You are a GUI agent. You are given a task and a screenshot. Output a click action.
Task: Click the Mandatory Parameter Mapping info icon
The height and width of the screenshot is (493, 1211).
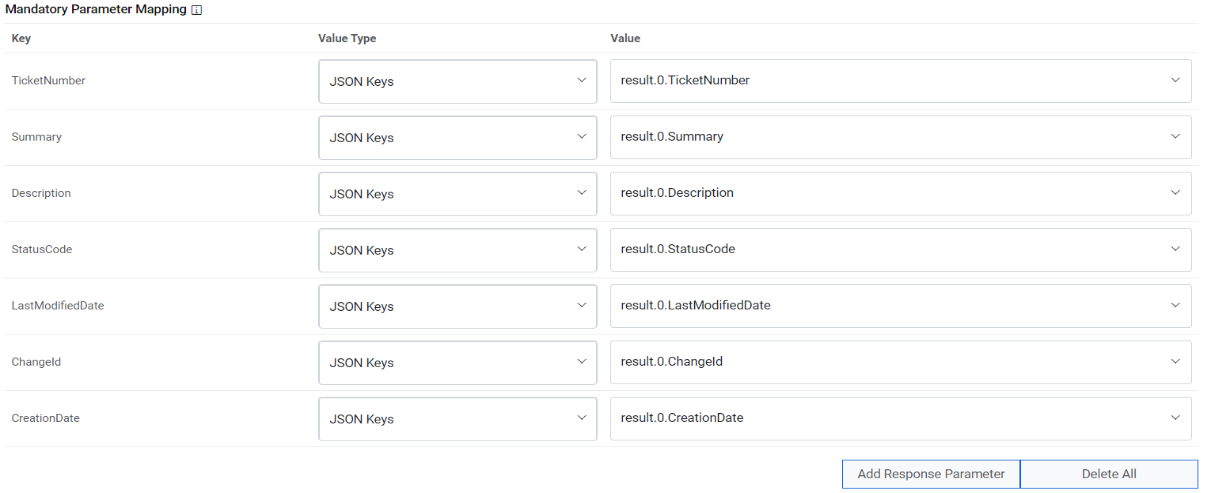click(197, 10)
